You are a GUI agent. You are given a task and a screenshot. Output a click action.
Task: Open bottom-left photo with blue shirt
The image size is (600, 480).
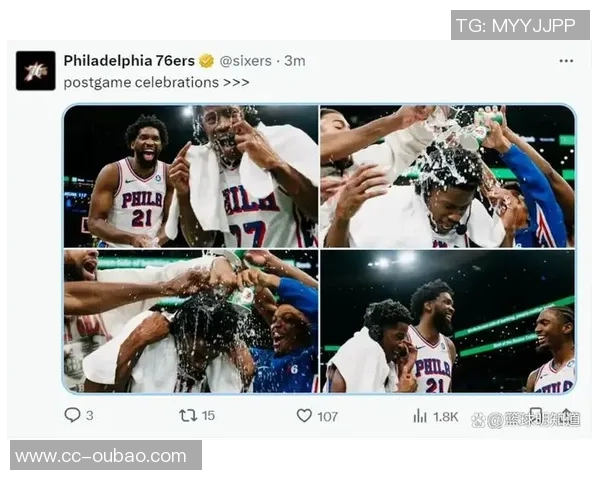191,321
